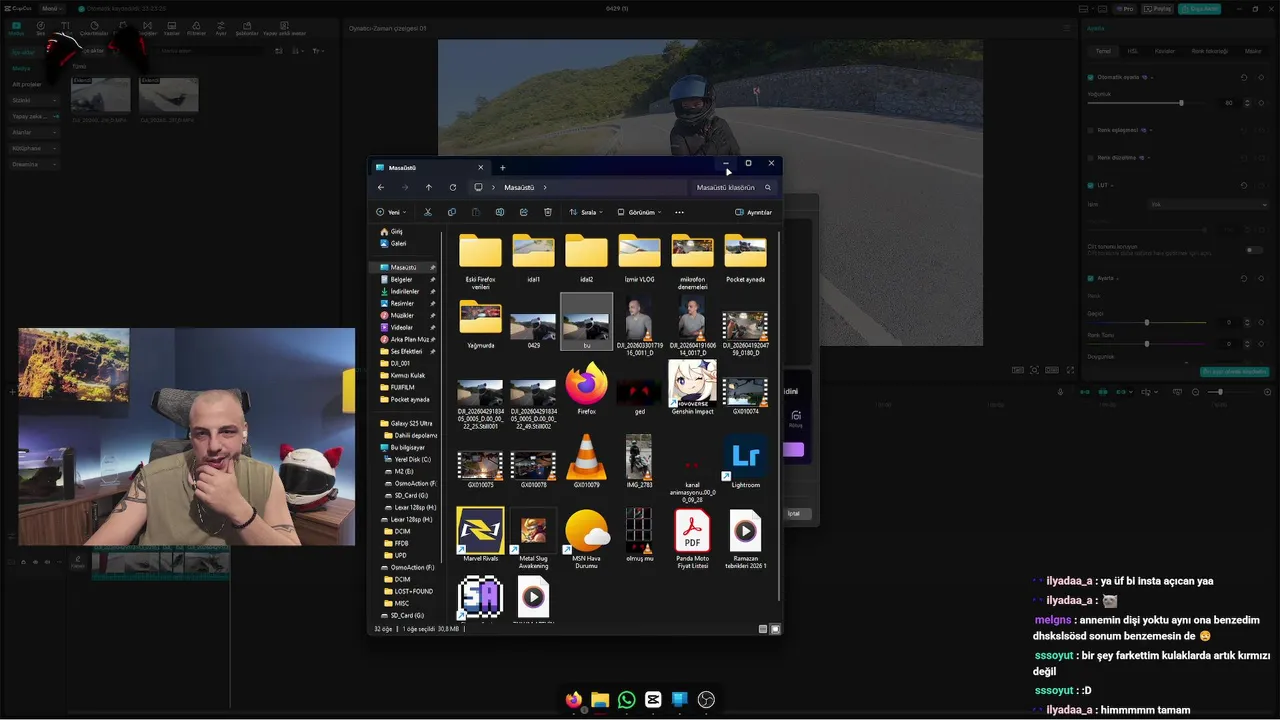Expand the address bar chevron after Masaüstü
The width and height of the screenshot is (1280, 720).
(545, 187)
